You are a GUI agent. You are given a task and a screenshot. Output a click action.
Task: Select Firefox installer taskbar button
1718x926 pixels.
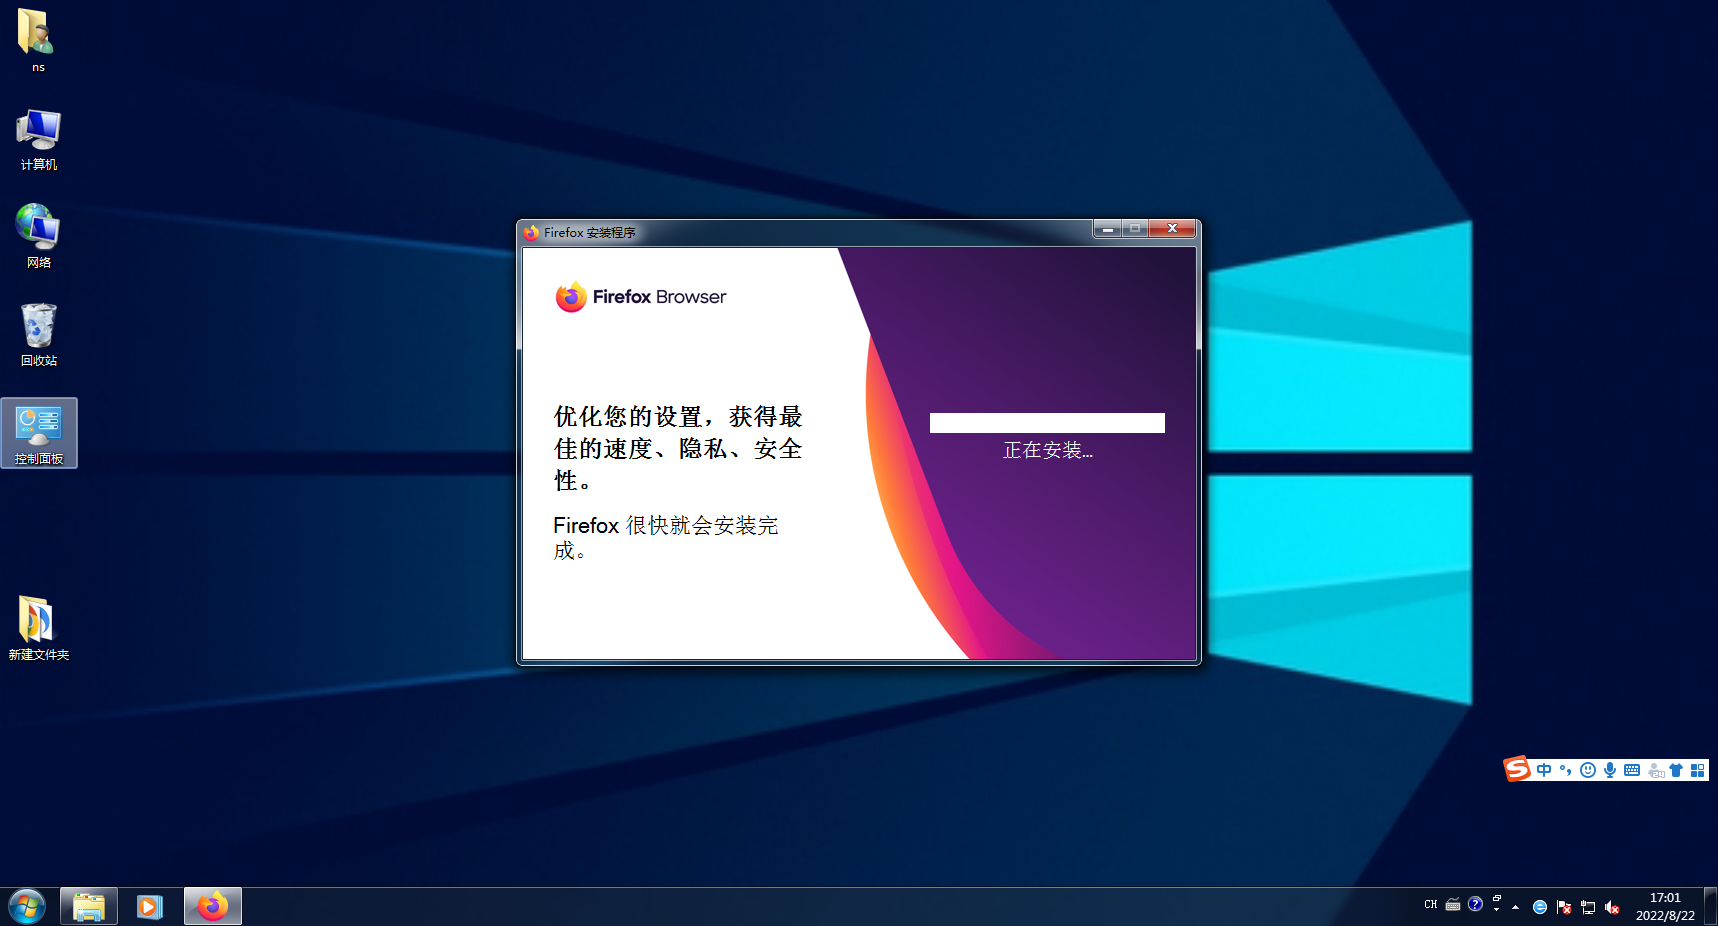coord(213,907)
